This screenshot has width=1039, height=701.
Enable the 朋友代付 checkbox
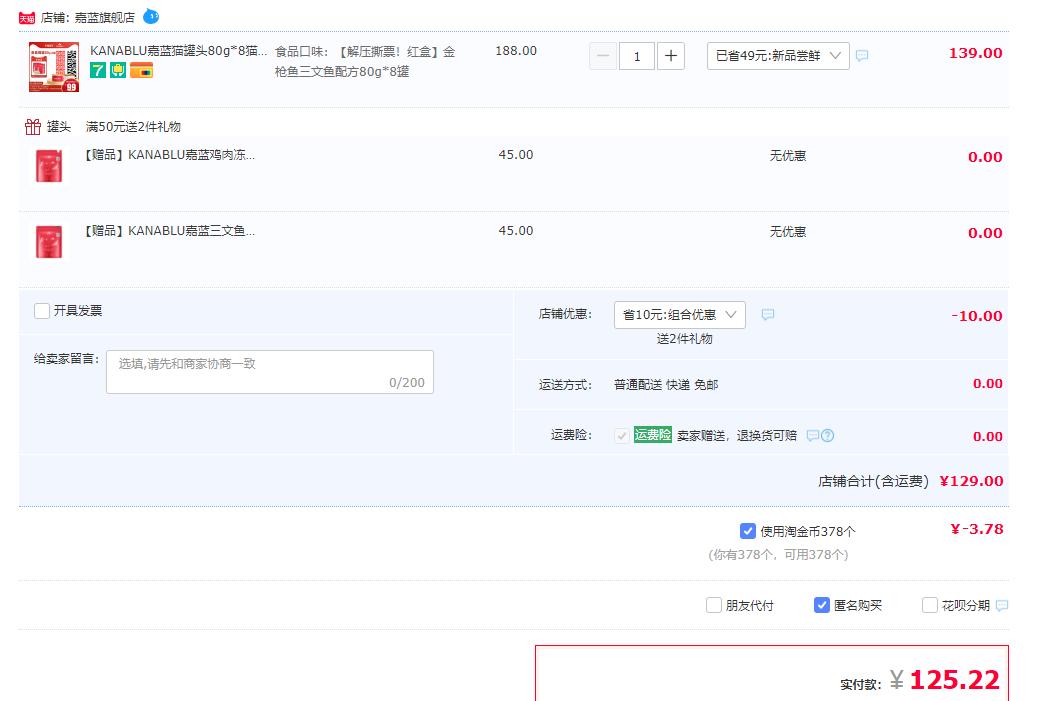click(714, 605)
